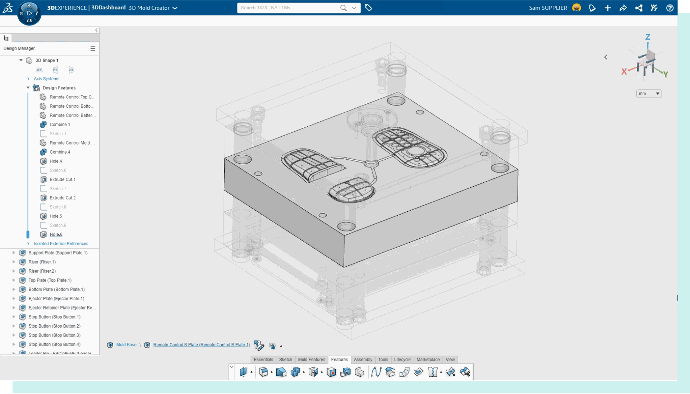Expand the Bottom Plate tree node
Image resolution: width=690 pixels, height=394 pixels.
coord(14,290)
